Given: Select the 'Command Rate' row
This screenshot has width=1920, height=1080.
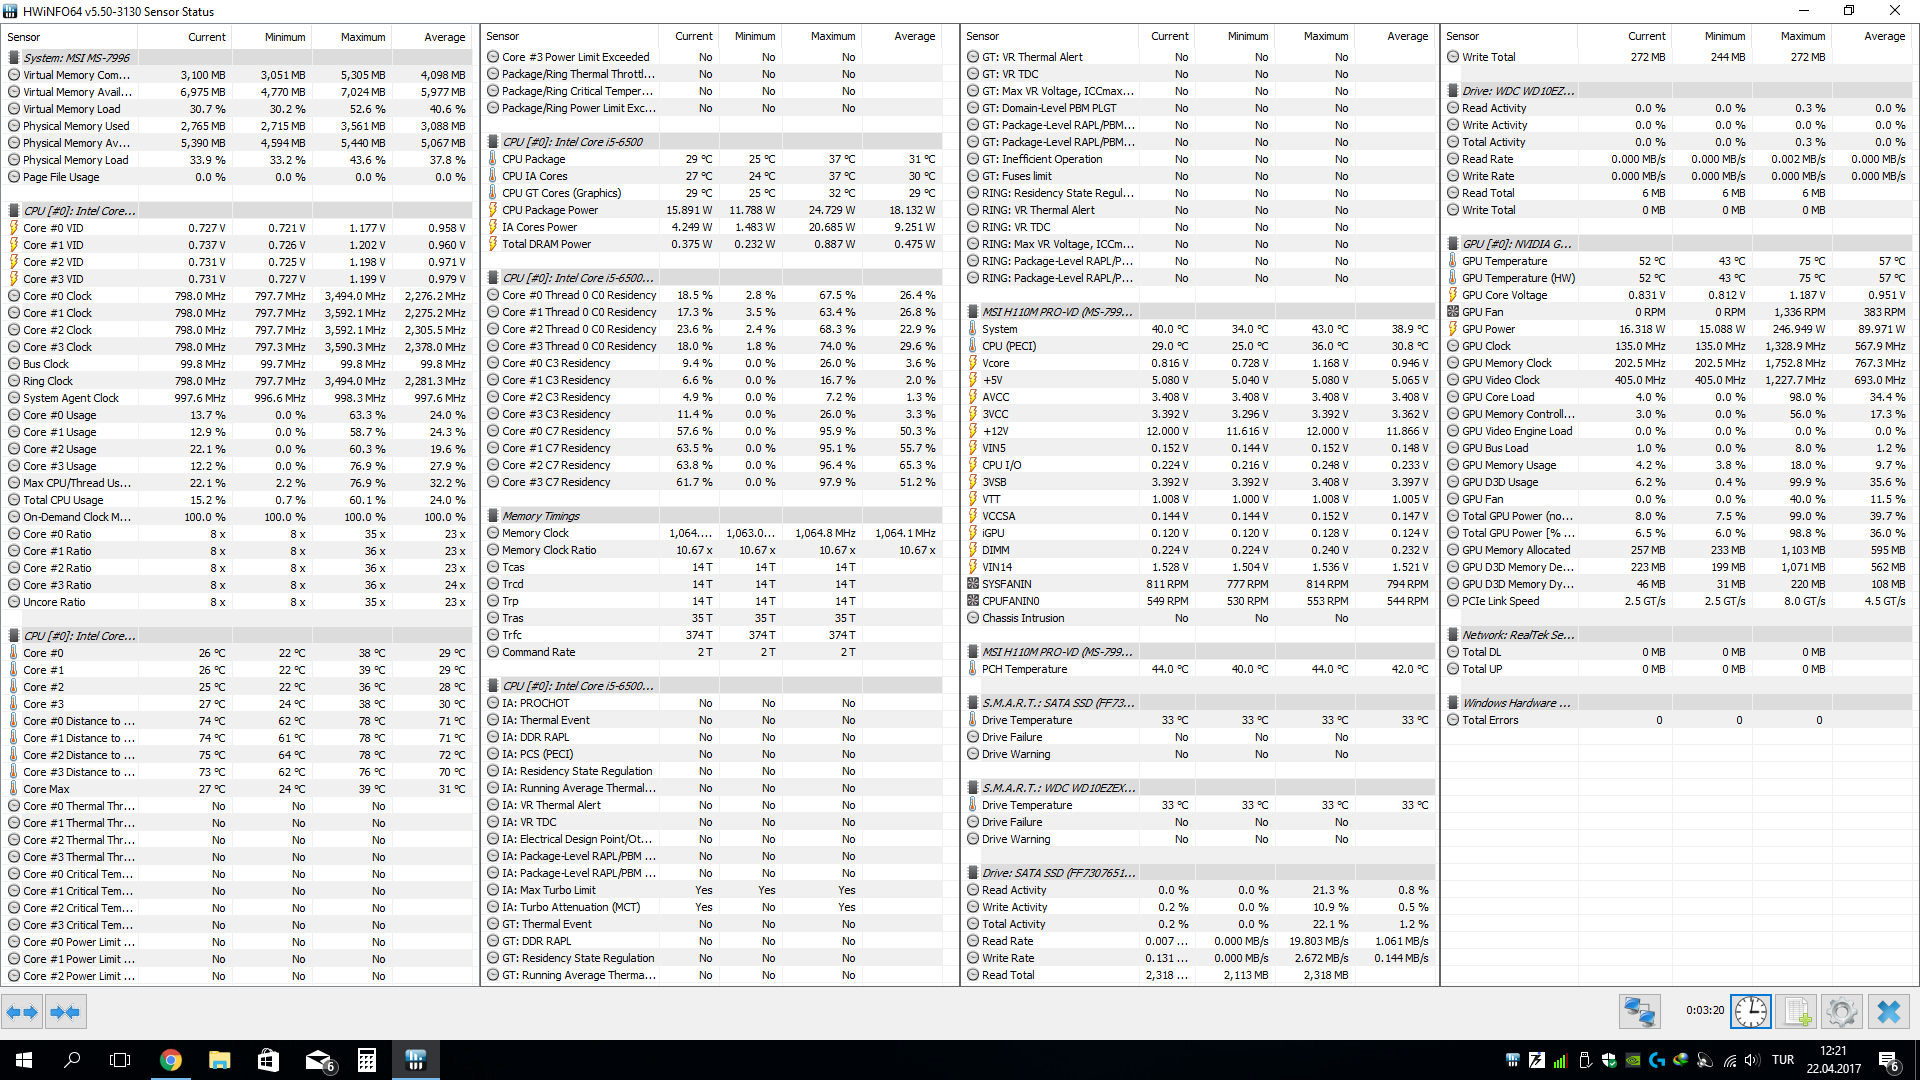Looking at the screenshot, I should [x=715, y=652].
